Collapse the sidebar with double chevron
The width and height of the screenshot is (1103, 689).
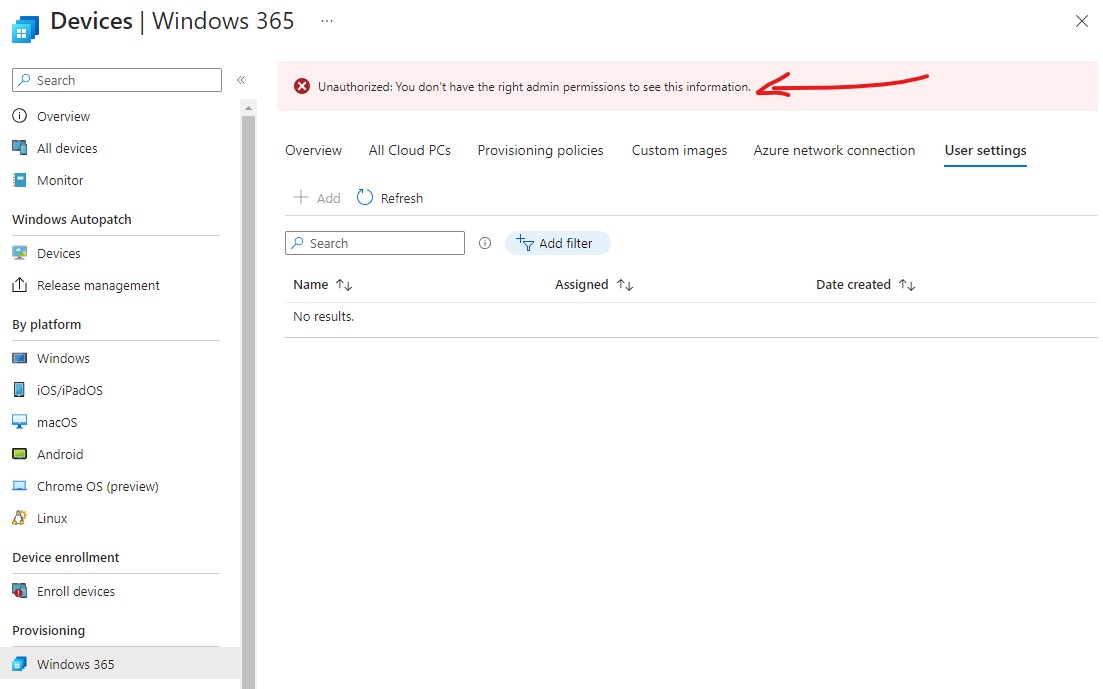point(241,80)
